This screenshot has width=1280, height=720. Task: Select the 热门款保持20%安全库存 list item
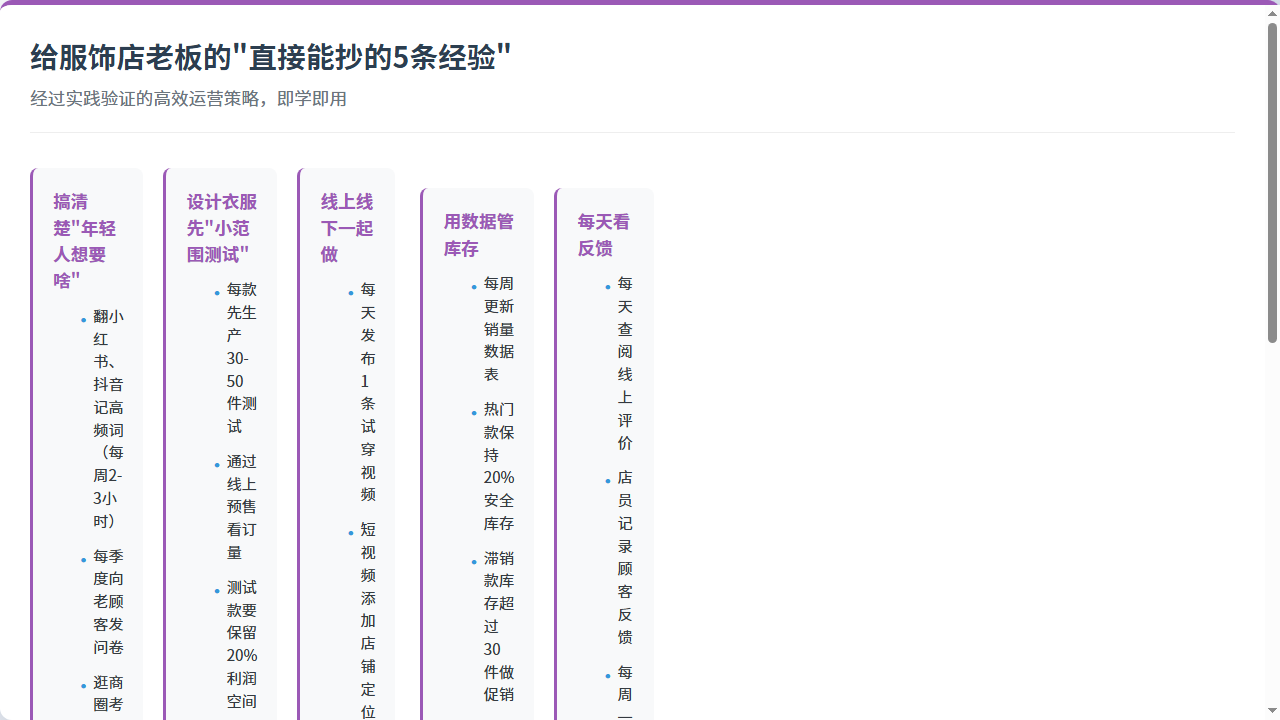point(498,466)
